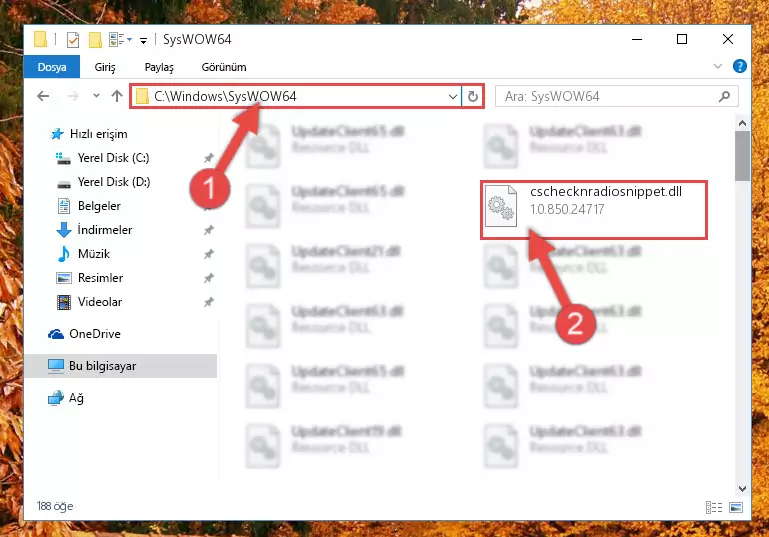The image size is (769, 537).
Task: Click file version text 1.0.850.24717
Action: pyautogui.click(x=567, y=209)
